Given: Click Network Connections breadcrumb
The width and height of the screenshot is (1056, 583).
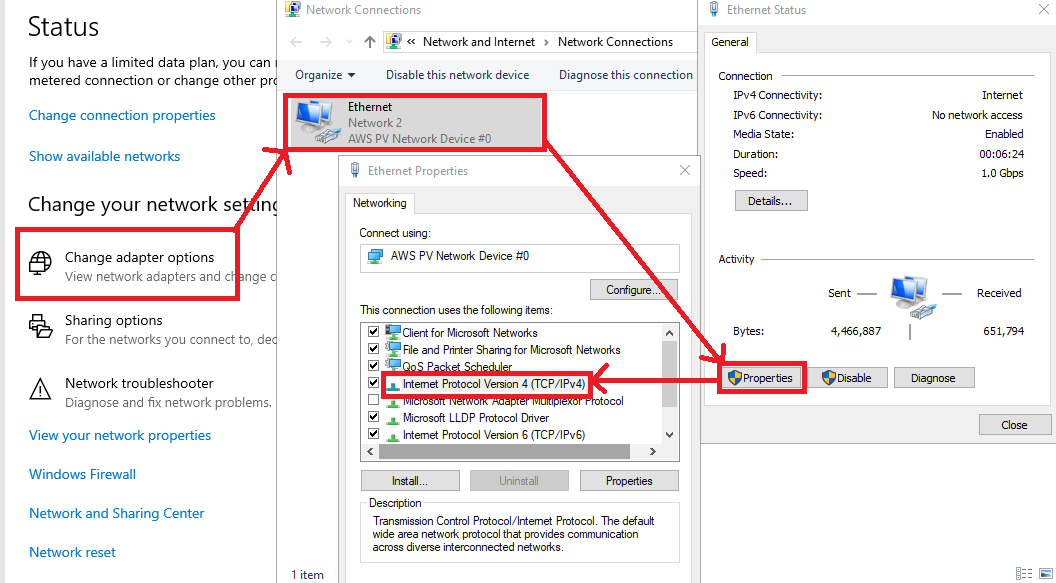Looking at the screenshot, I should pos(616,42).
